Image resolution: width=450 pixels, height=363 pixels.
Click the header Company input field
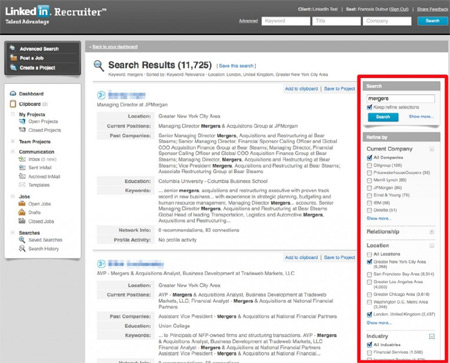click(x=387, y=21)
